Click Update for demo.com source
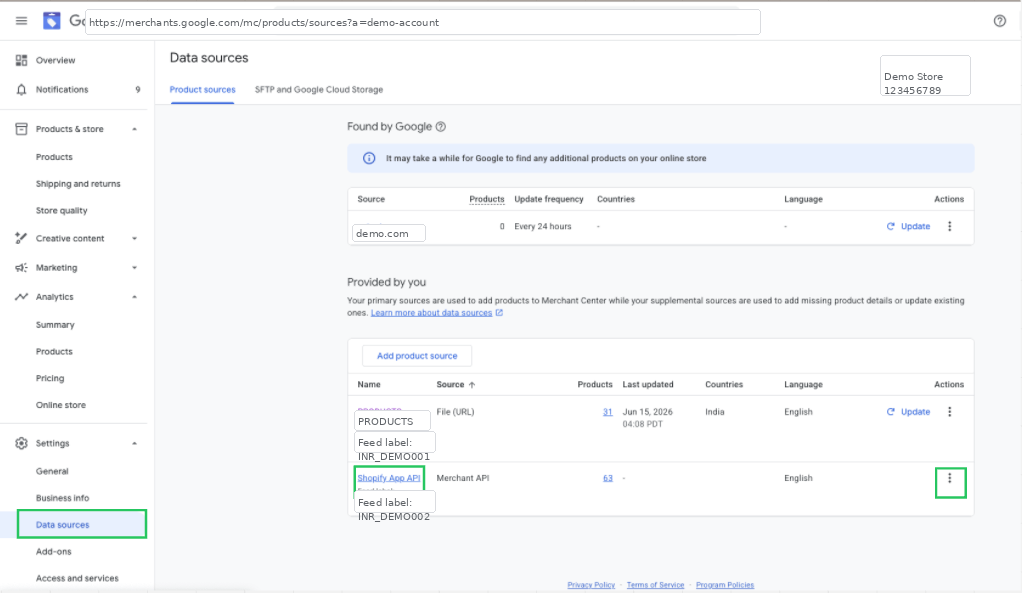The height and width of the screenshot is (593, 1022). (909, 226)
